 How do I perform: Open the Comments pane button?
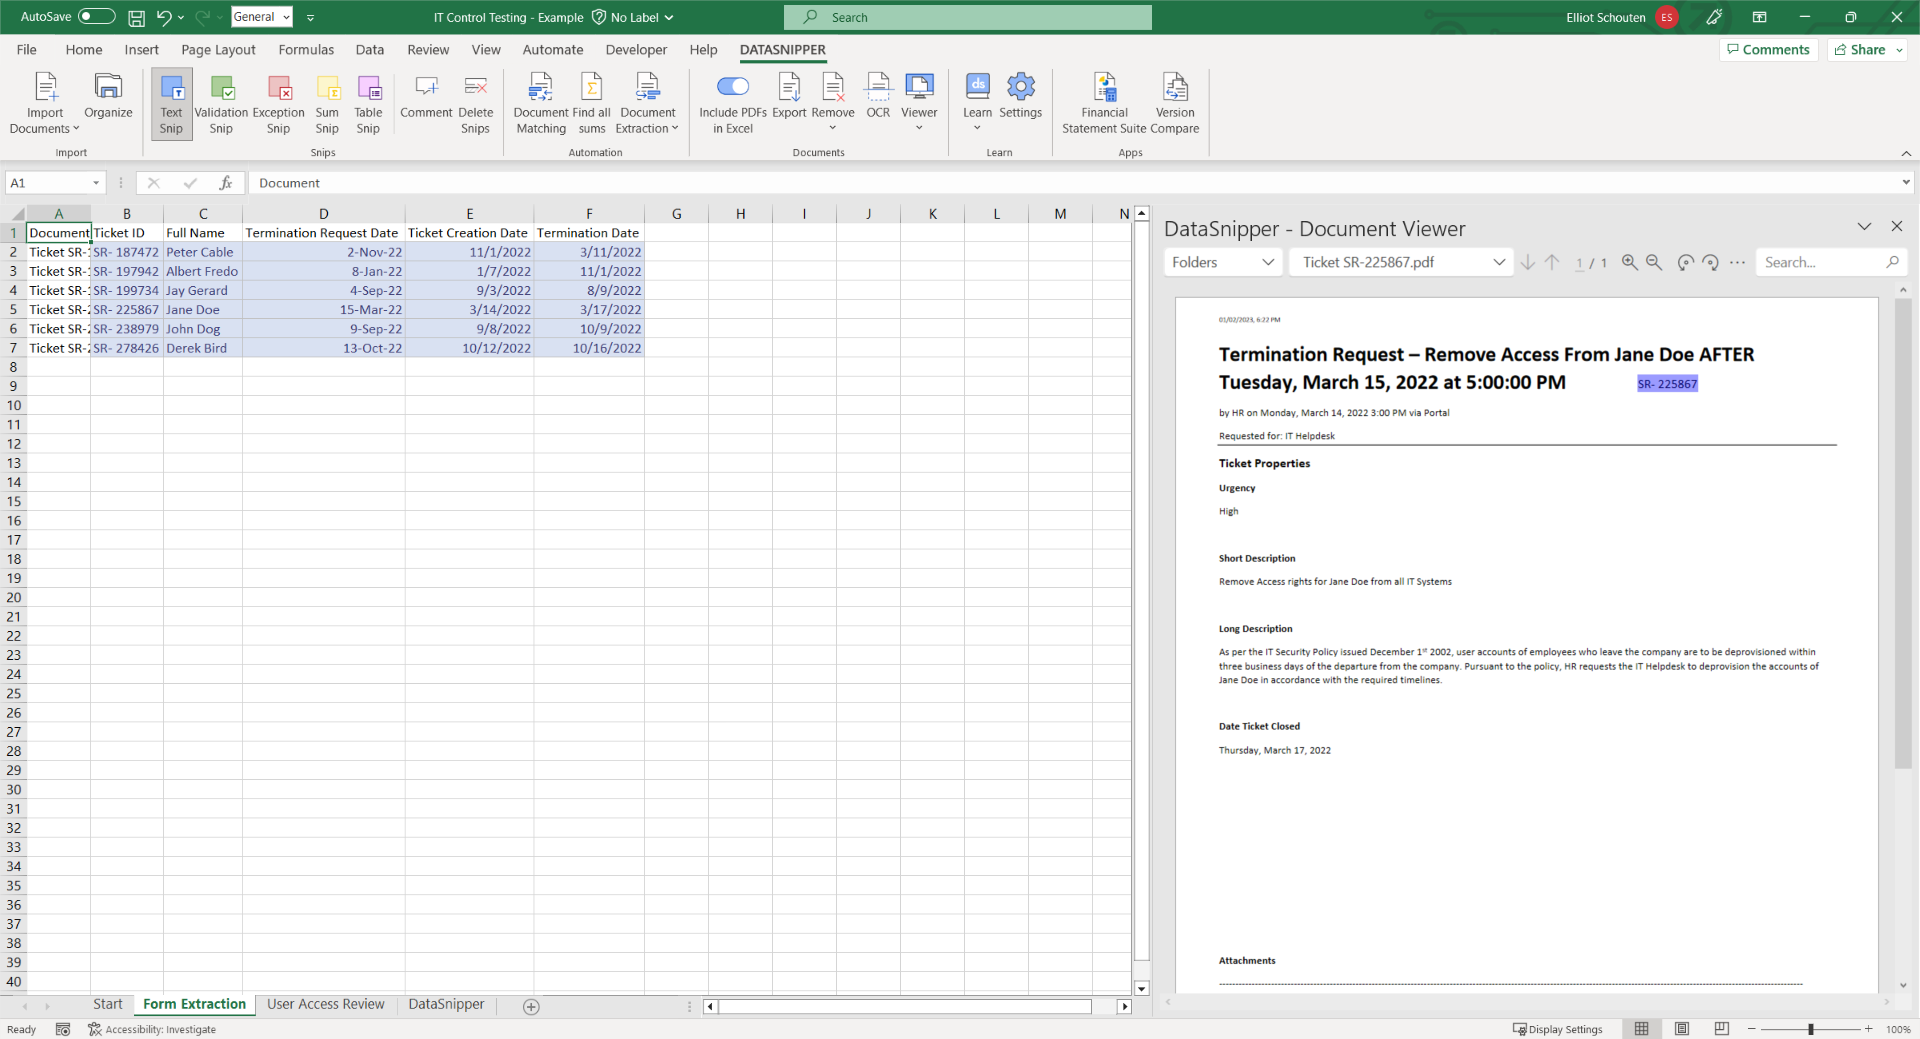click(x=1768, y=50)
